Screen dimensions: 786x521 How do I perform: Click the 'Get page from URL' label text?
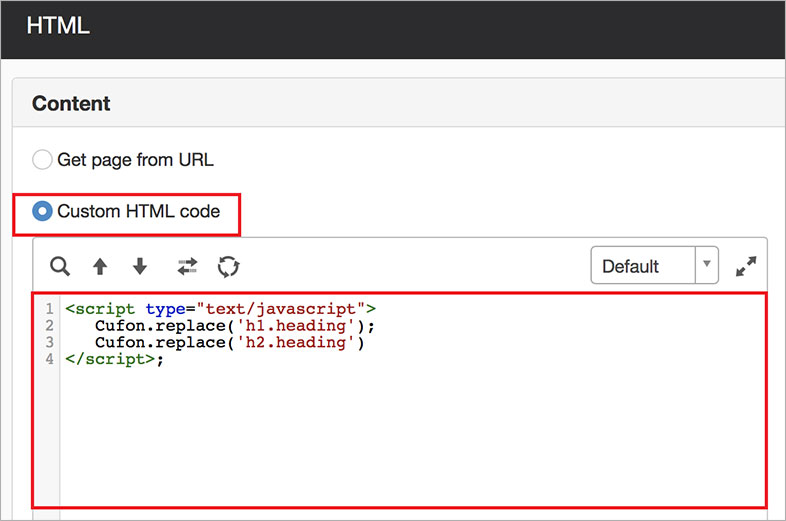[x=135, y=160]
